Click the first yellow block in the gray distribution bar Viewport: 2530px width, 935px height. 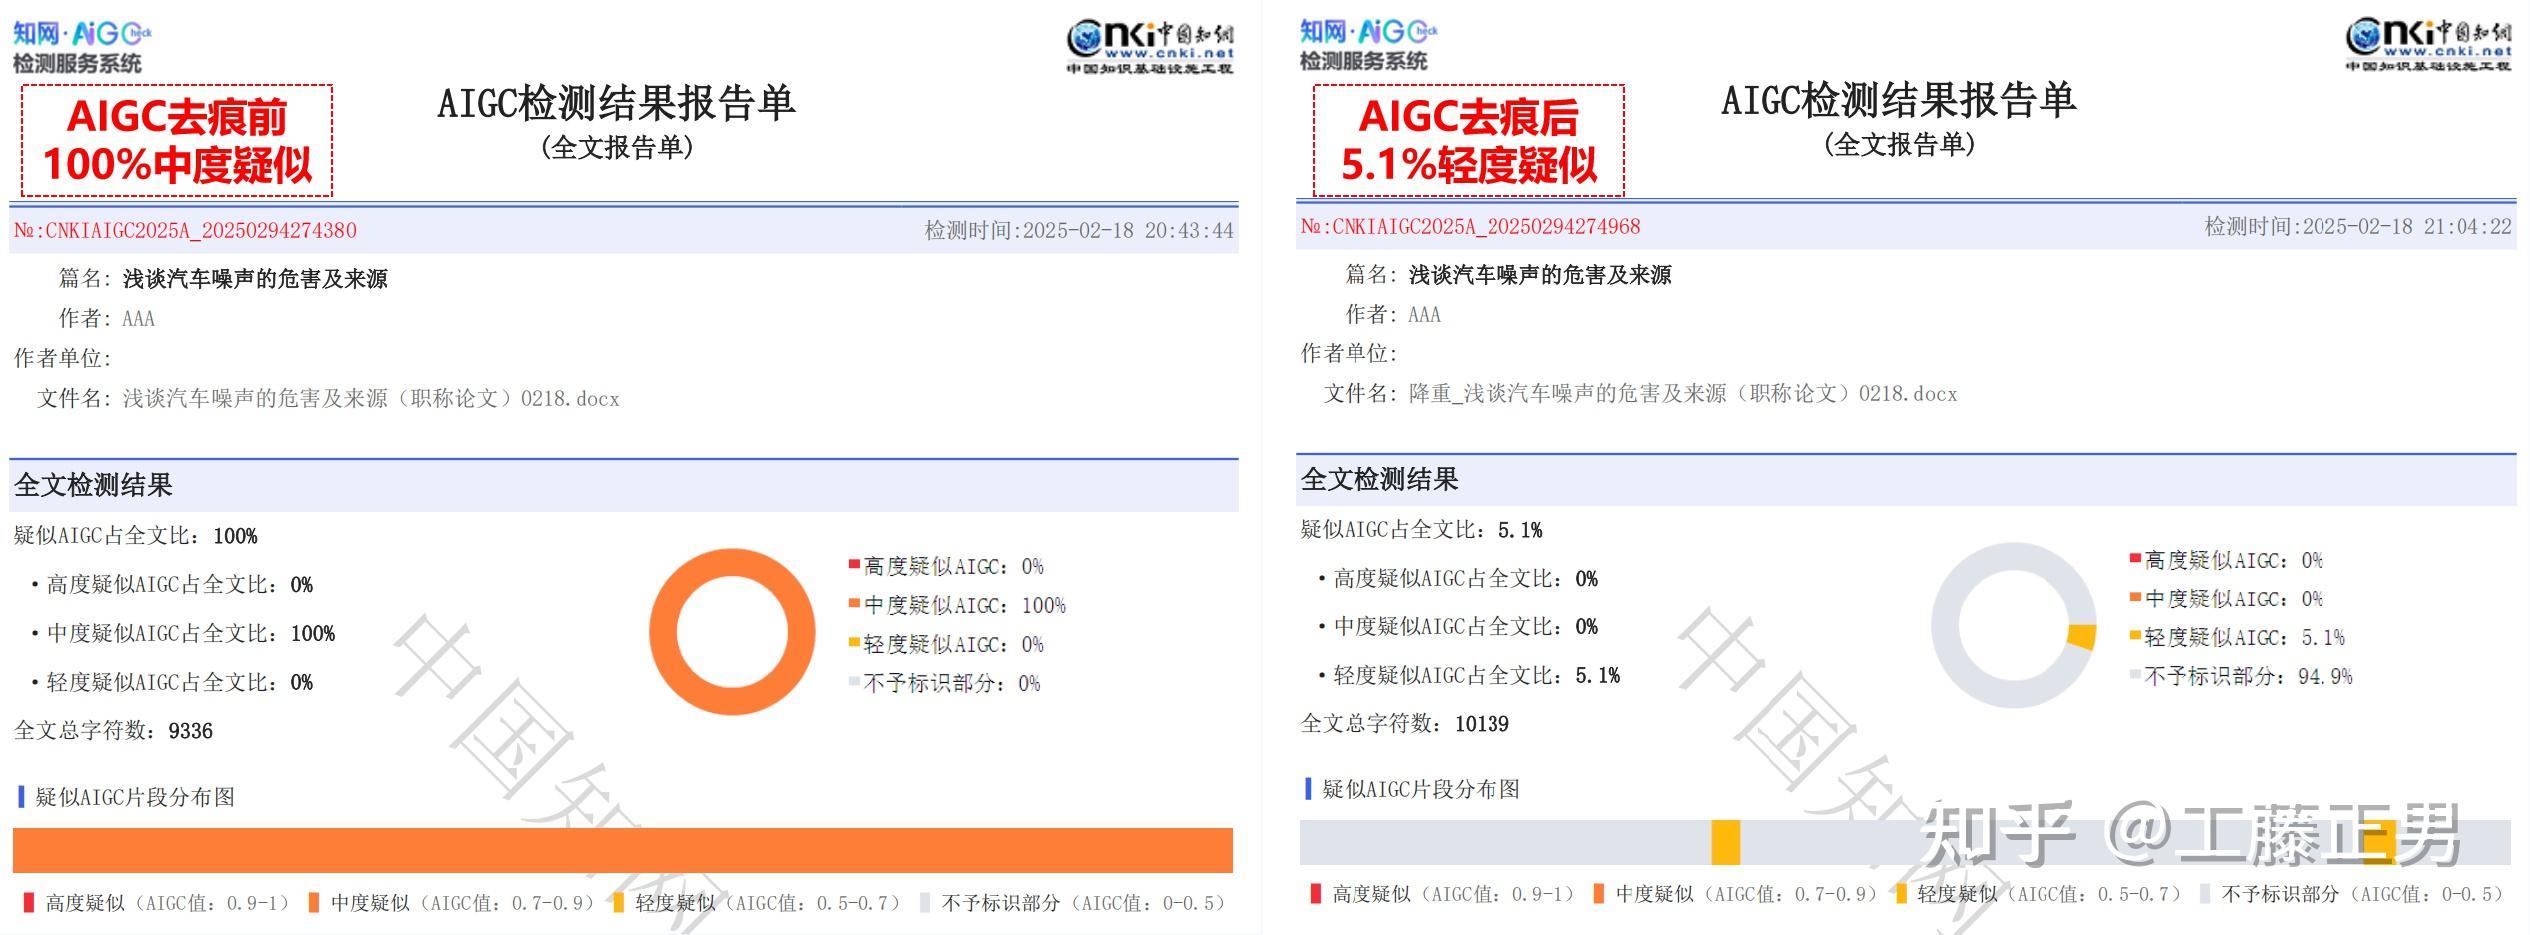point(1725,842)
